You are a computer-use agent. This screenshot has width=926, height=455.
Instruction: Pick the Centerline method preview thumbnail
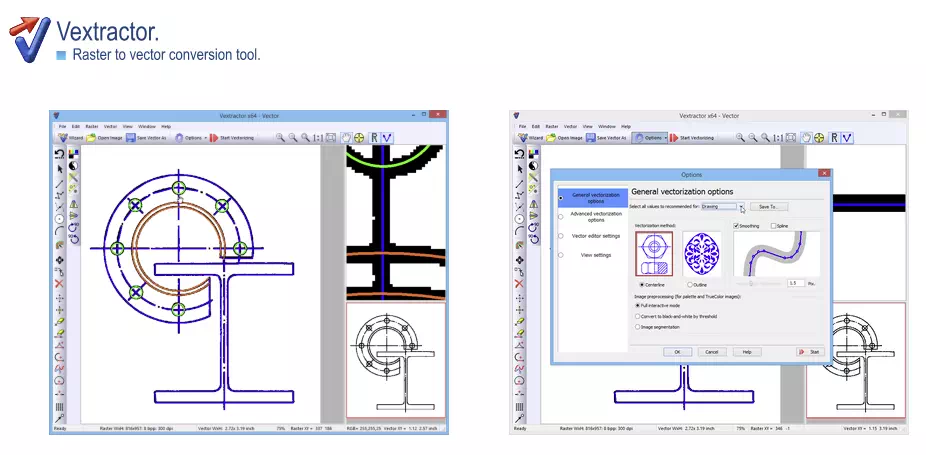pyautogui.click(x=654, y=254)
